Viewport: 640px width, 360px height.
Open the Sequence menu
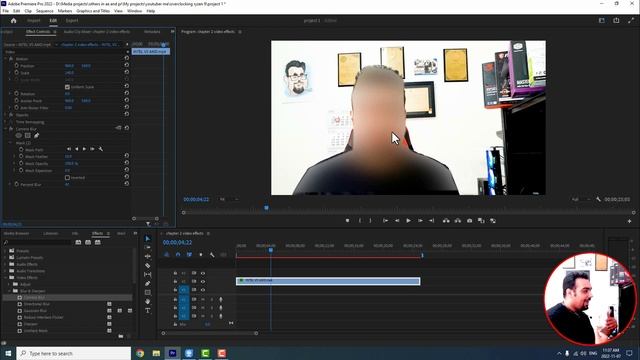point(44,11)
